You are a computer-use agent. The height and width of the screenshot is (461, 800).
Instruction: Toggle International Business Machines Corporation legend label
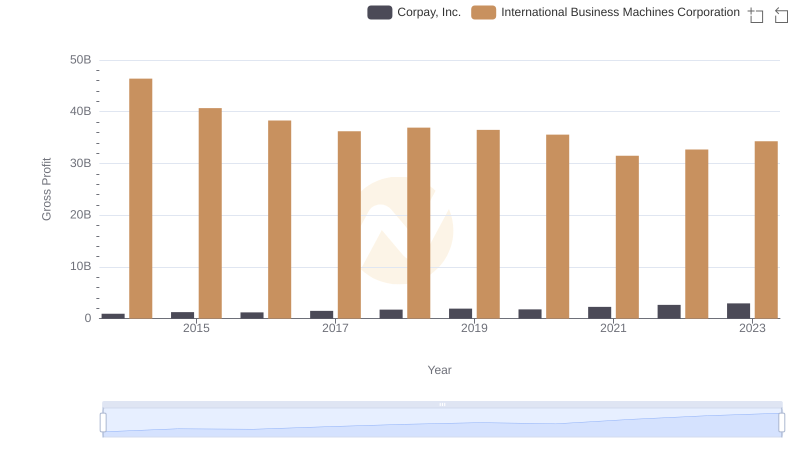click(620, 12)
